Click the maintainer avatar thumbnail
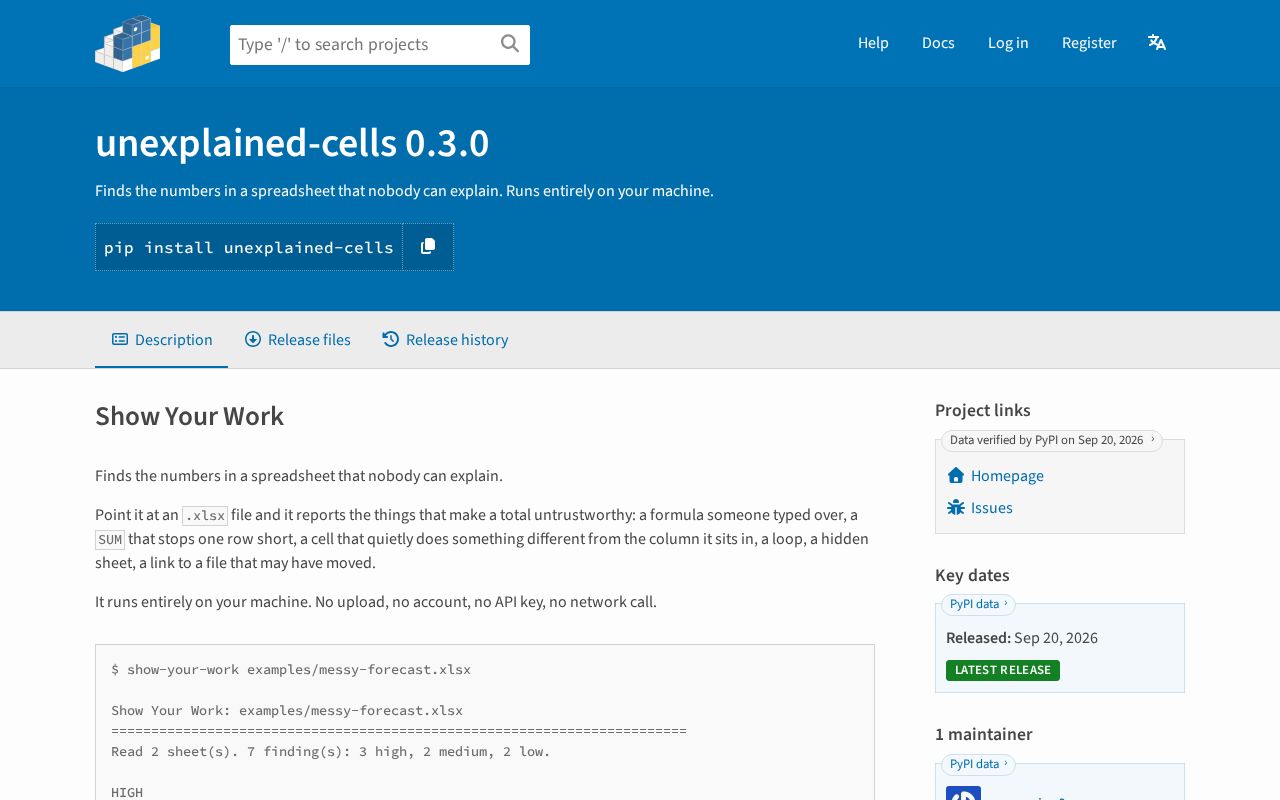 click(x=963, y=793)
